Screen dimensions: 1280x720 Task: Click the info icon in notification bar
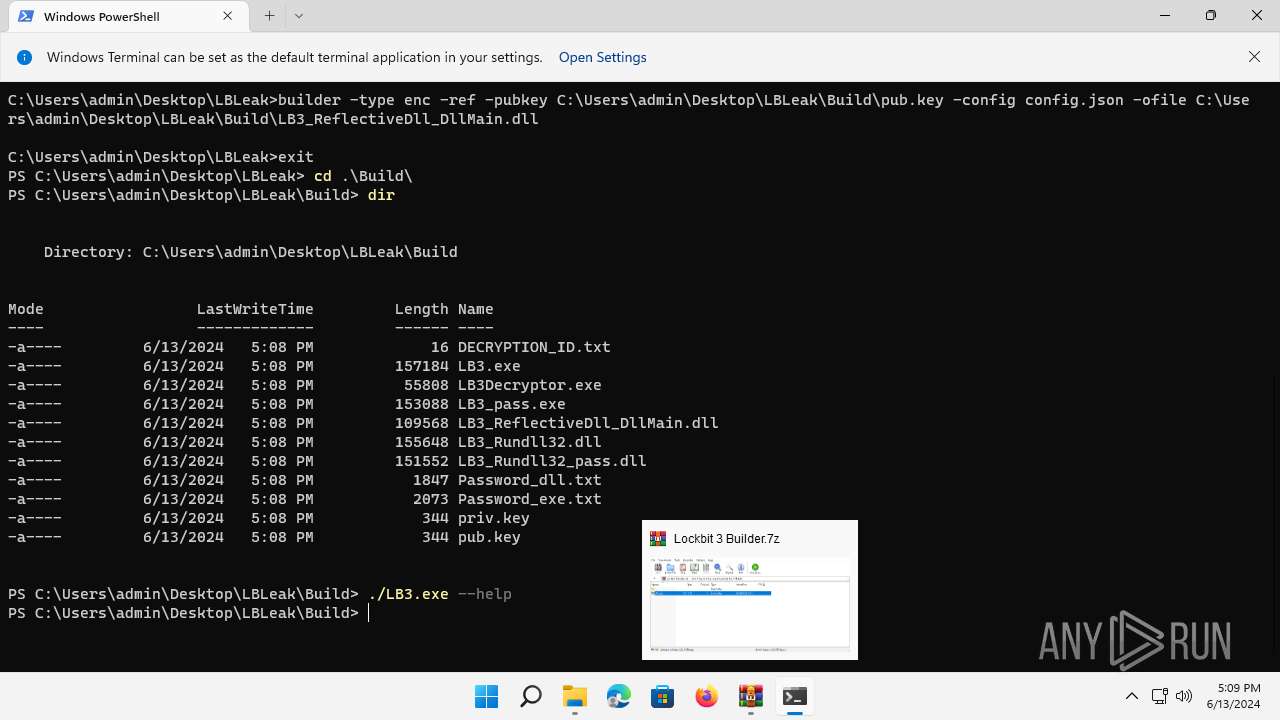(25, 57)
